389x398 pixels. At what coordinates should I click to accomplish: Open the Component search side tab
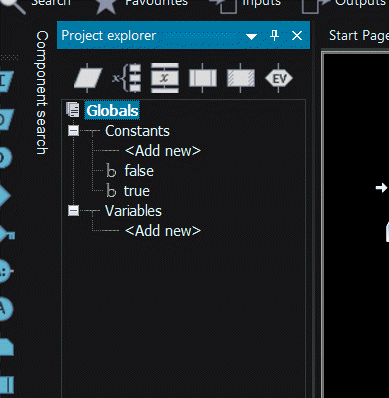[x=42, y=93]
